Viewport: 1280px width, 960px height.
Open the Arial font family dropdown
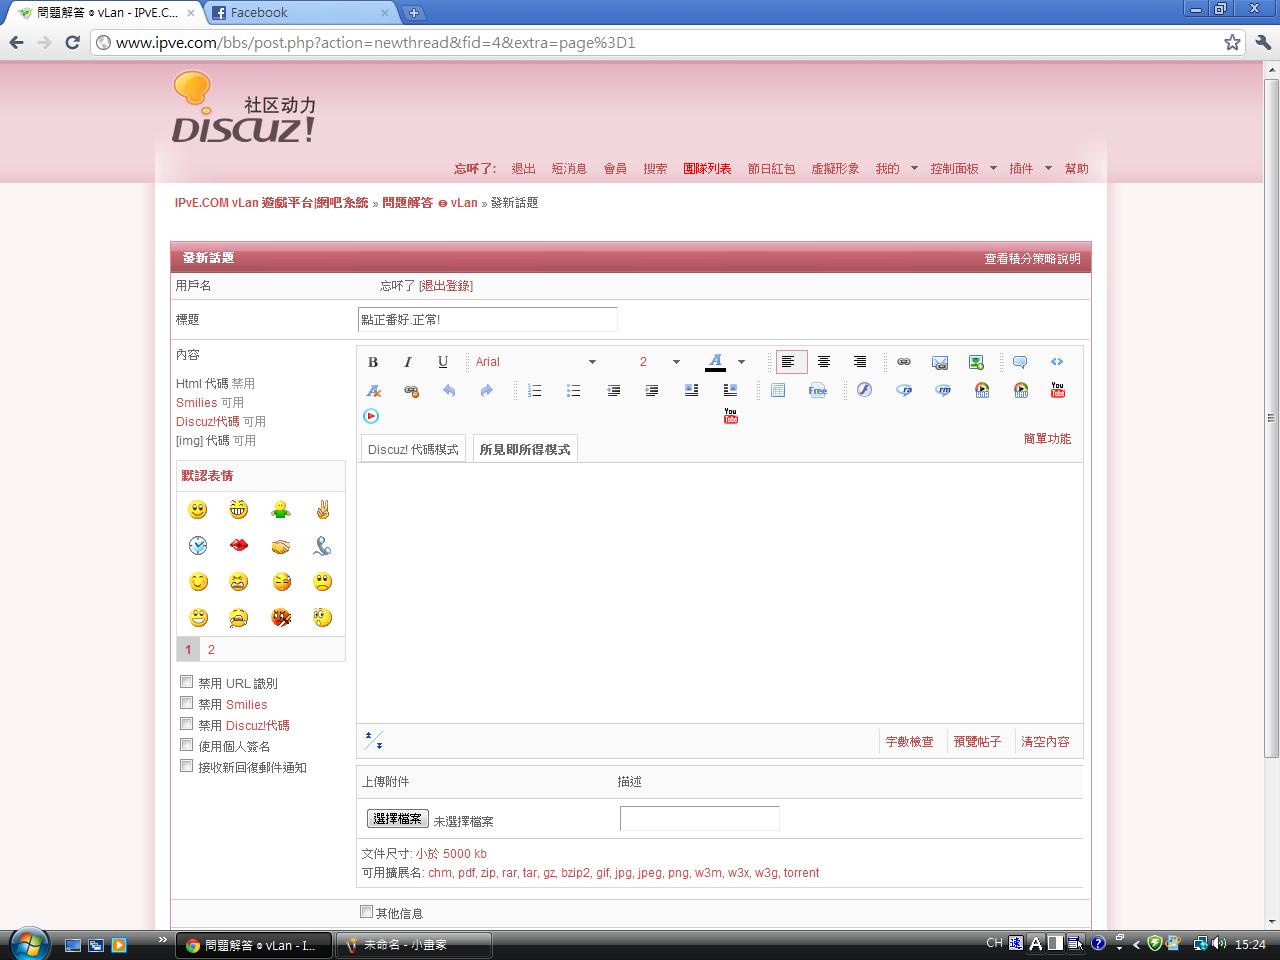click(536, 362)
